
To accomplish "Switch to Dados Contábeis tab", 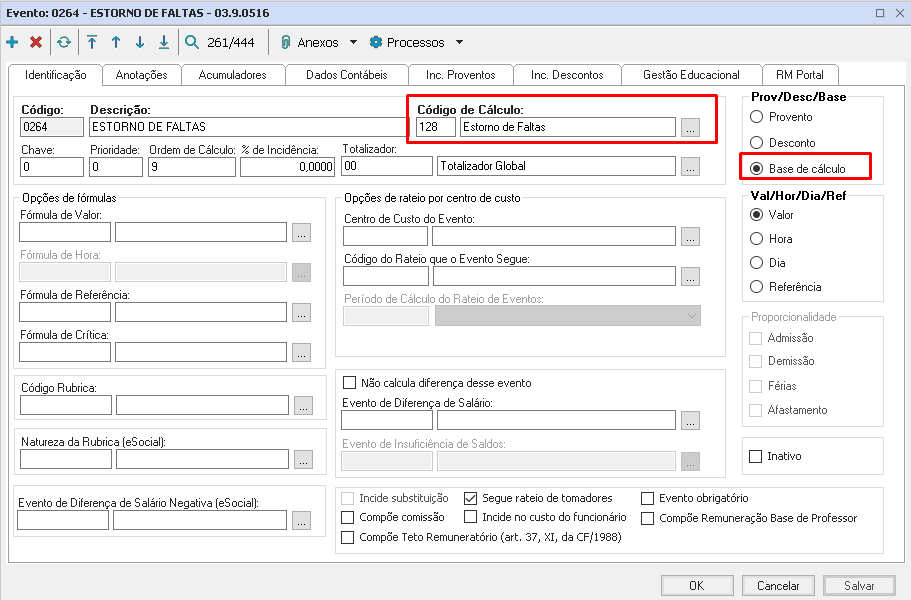I will [x=347, y=75].
